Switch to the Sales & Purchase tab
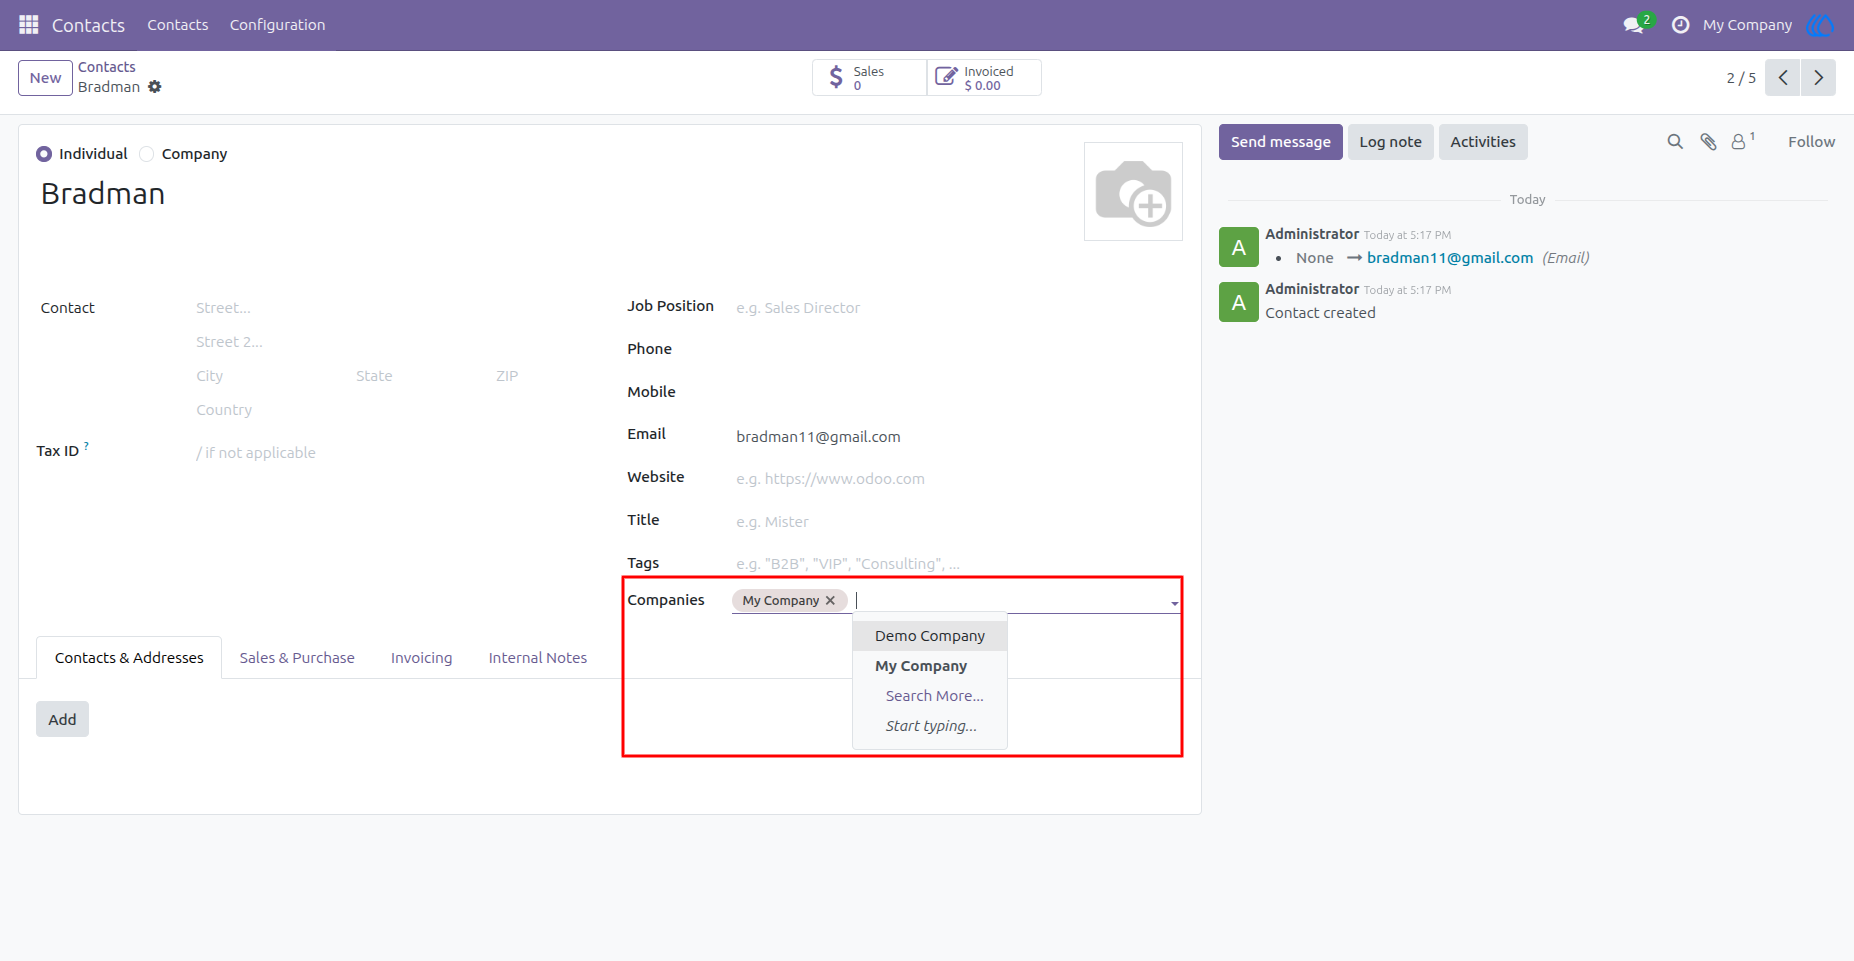This screenshot has height=961, width=1854. click(297, 658)
